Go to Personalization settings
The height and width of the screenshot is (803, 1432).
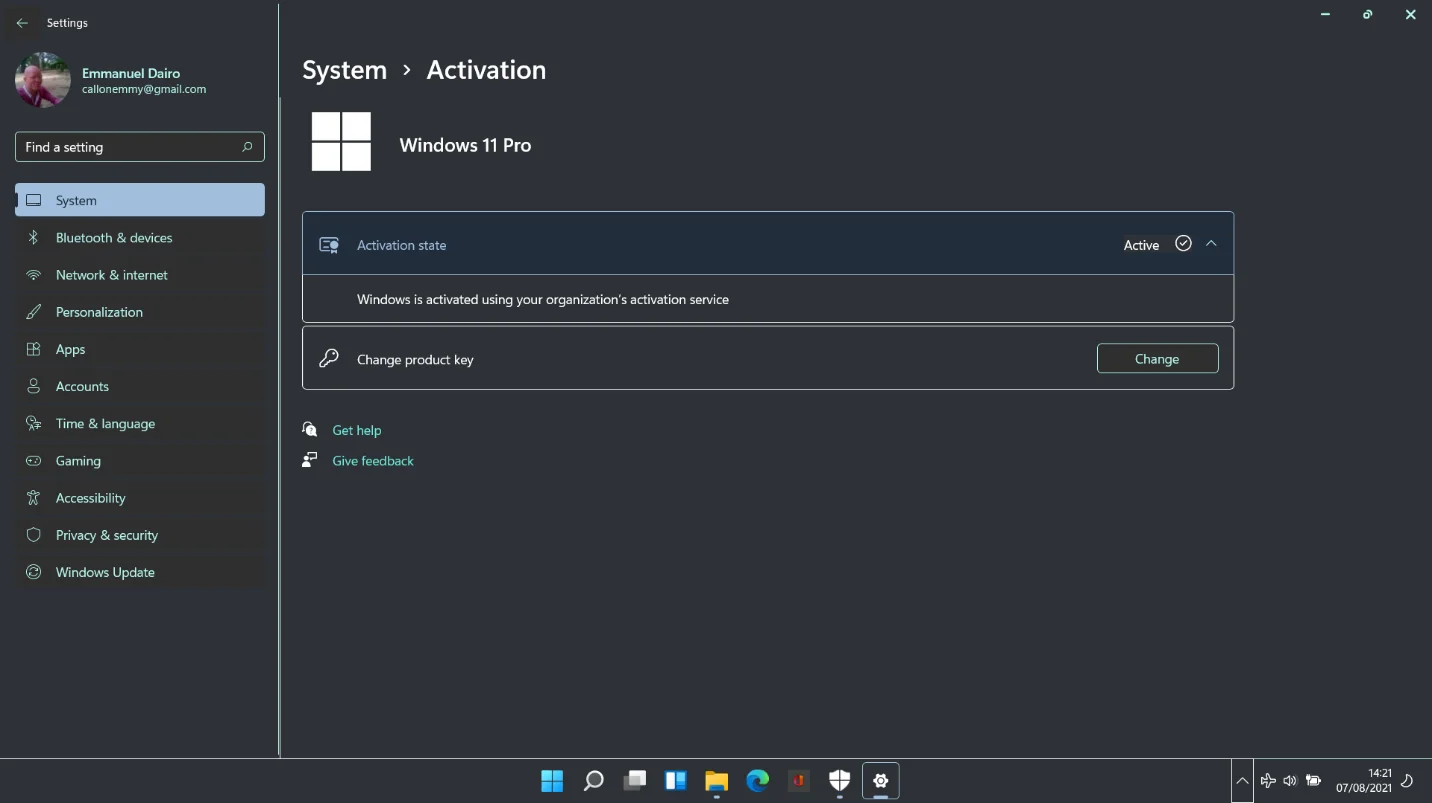tap(140, 312)
